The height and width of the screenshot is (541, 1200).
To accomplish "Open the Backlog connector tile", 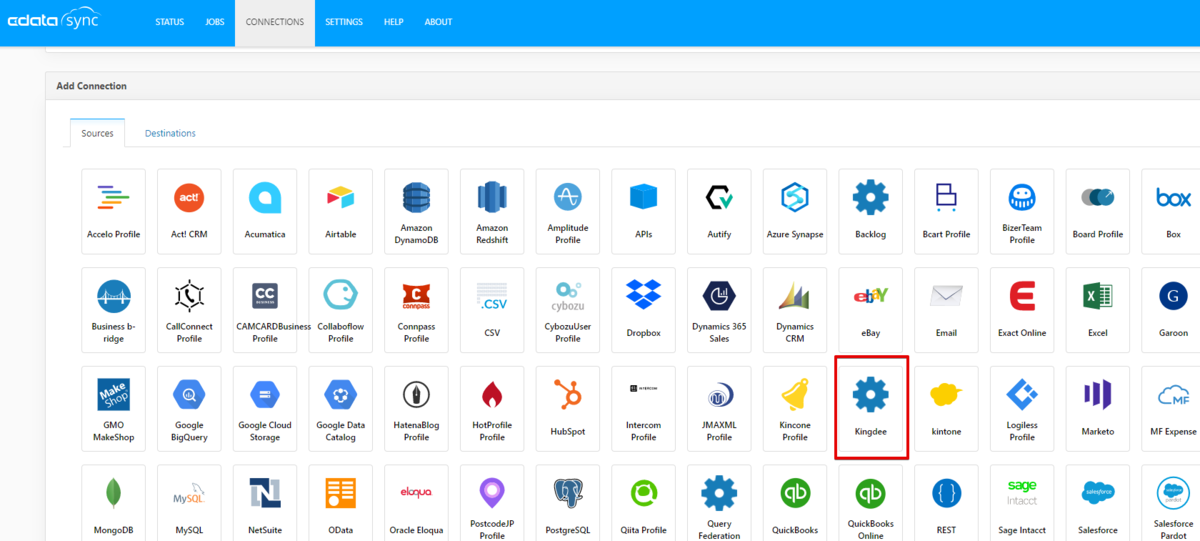I will [x=870, y=211].
